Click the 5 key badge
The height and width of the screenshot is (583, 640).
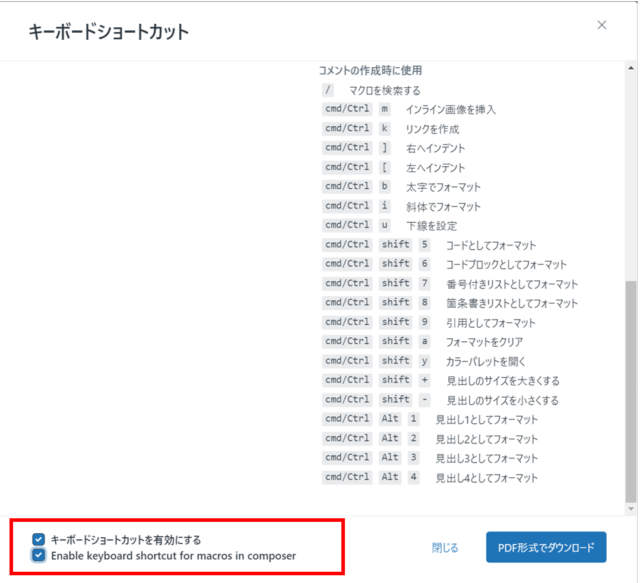[424, 245]
